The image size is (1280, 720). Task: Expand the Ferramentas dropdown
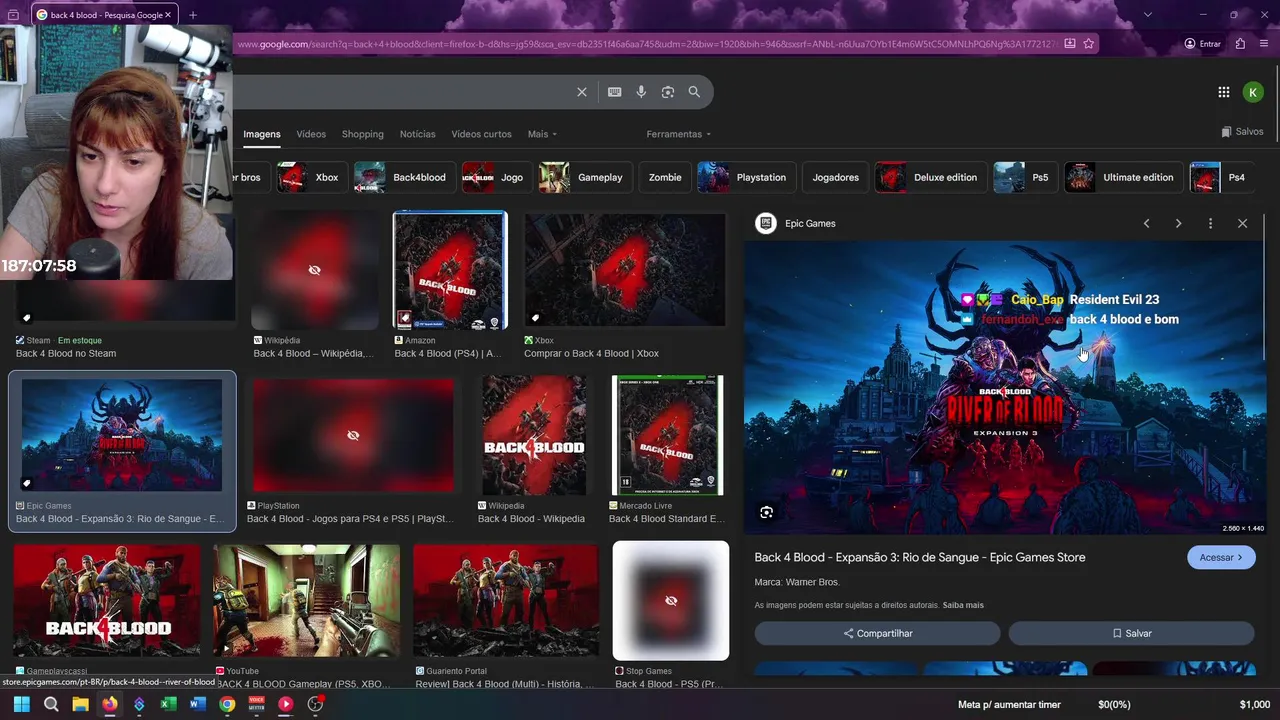[679, 134]
